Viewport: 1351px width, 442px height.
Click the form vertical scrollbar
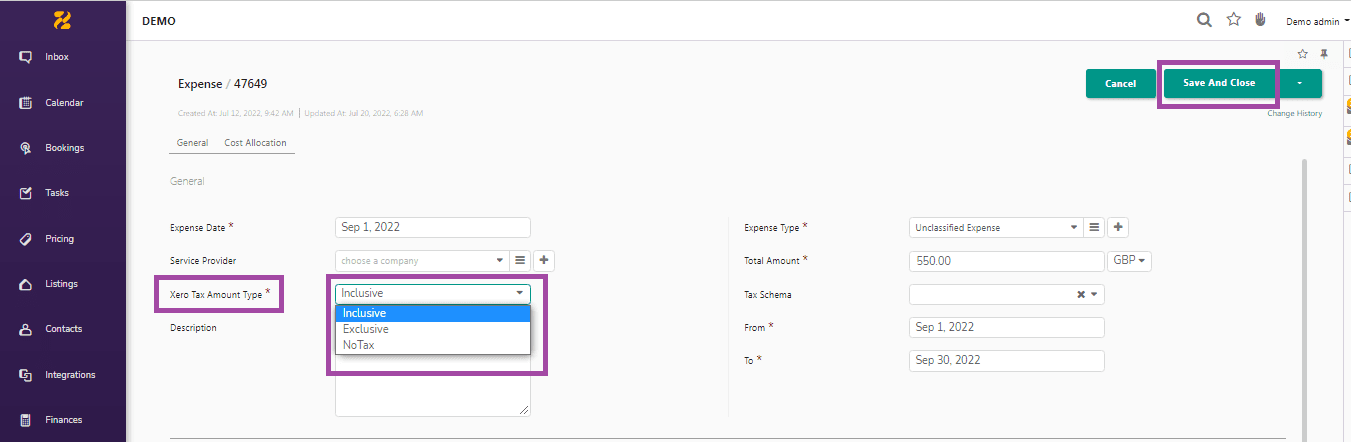coord(1303,298)
